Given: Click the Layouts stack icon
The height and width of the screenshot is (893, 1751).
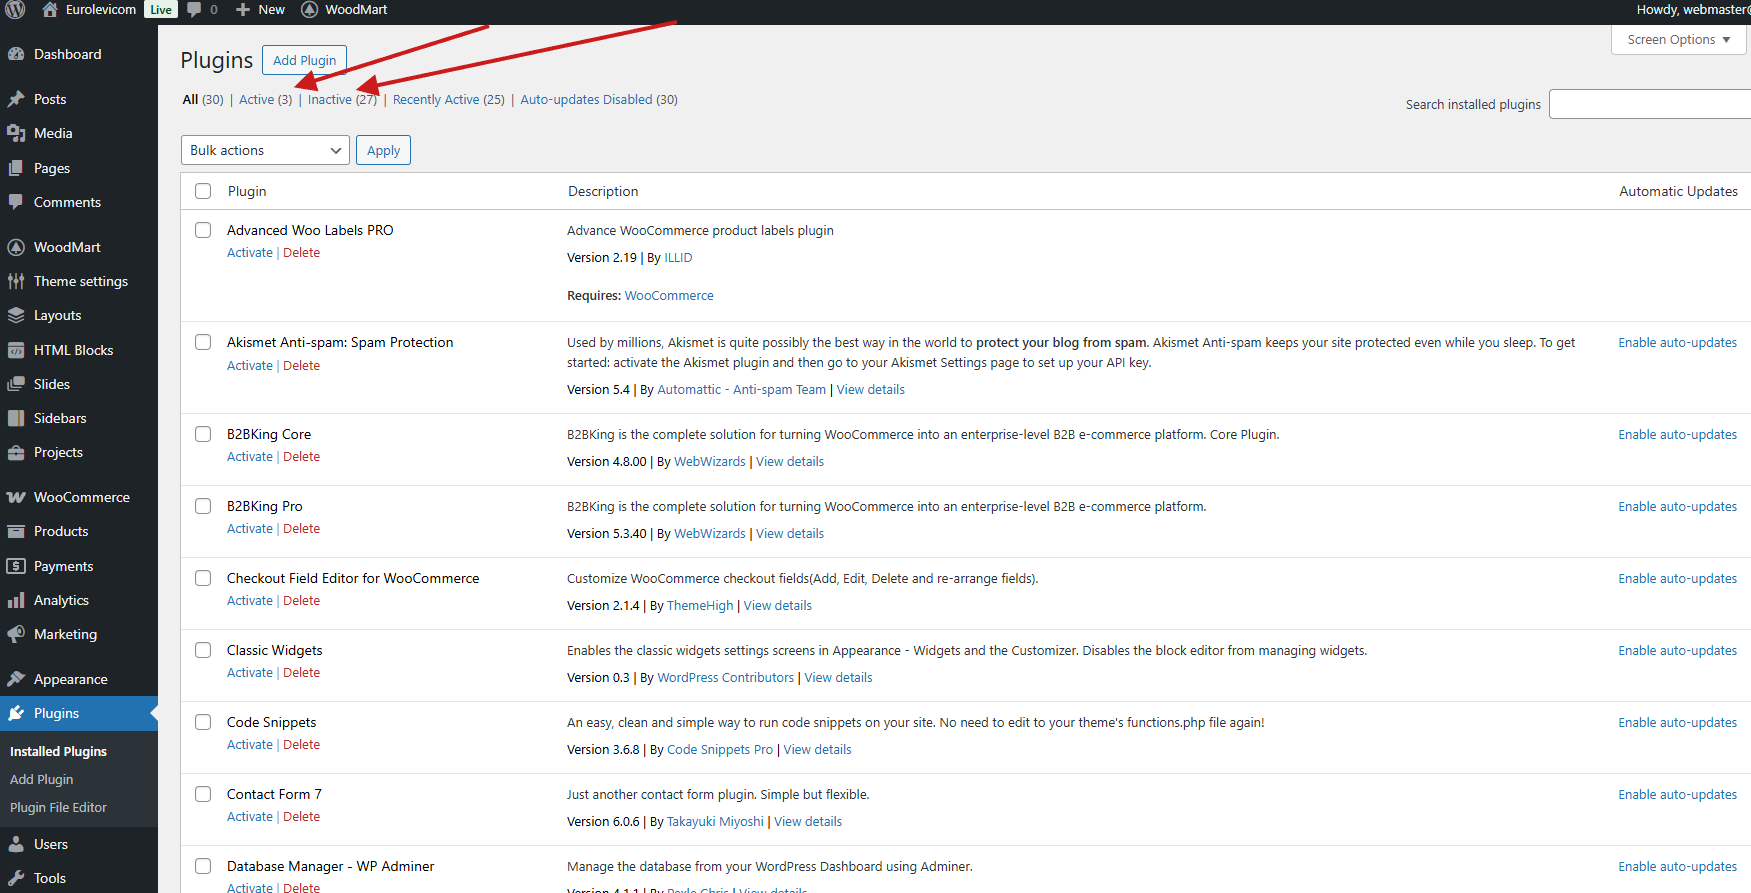Looking at the screenshot, I should [x=16, y=315].
